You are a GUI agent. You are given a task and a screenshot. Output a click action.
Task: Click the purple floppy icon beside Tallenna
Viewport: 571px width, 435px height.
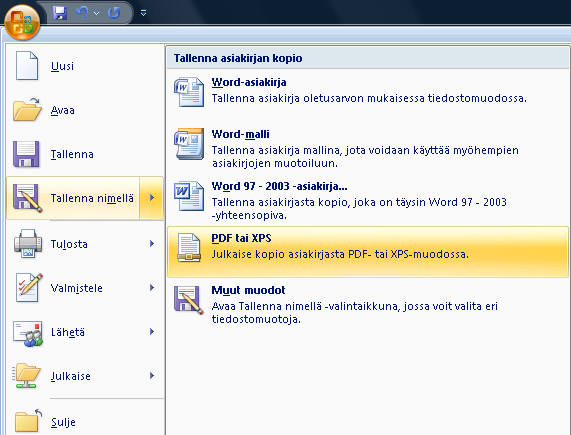(26, 154)
